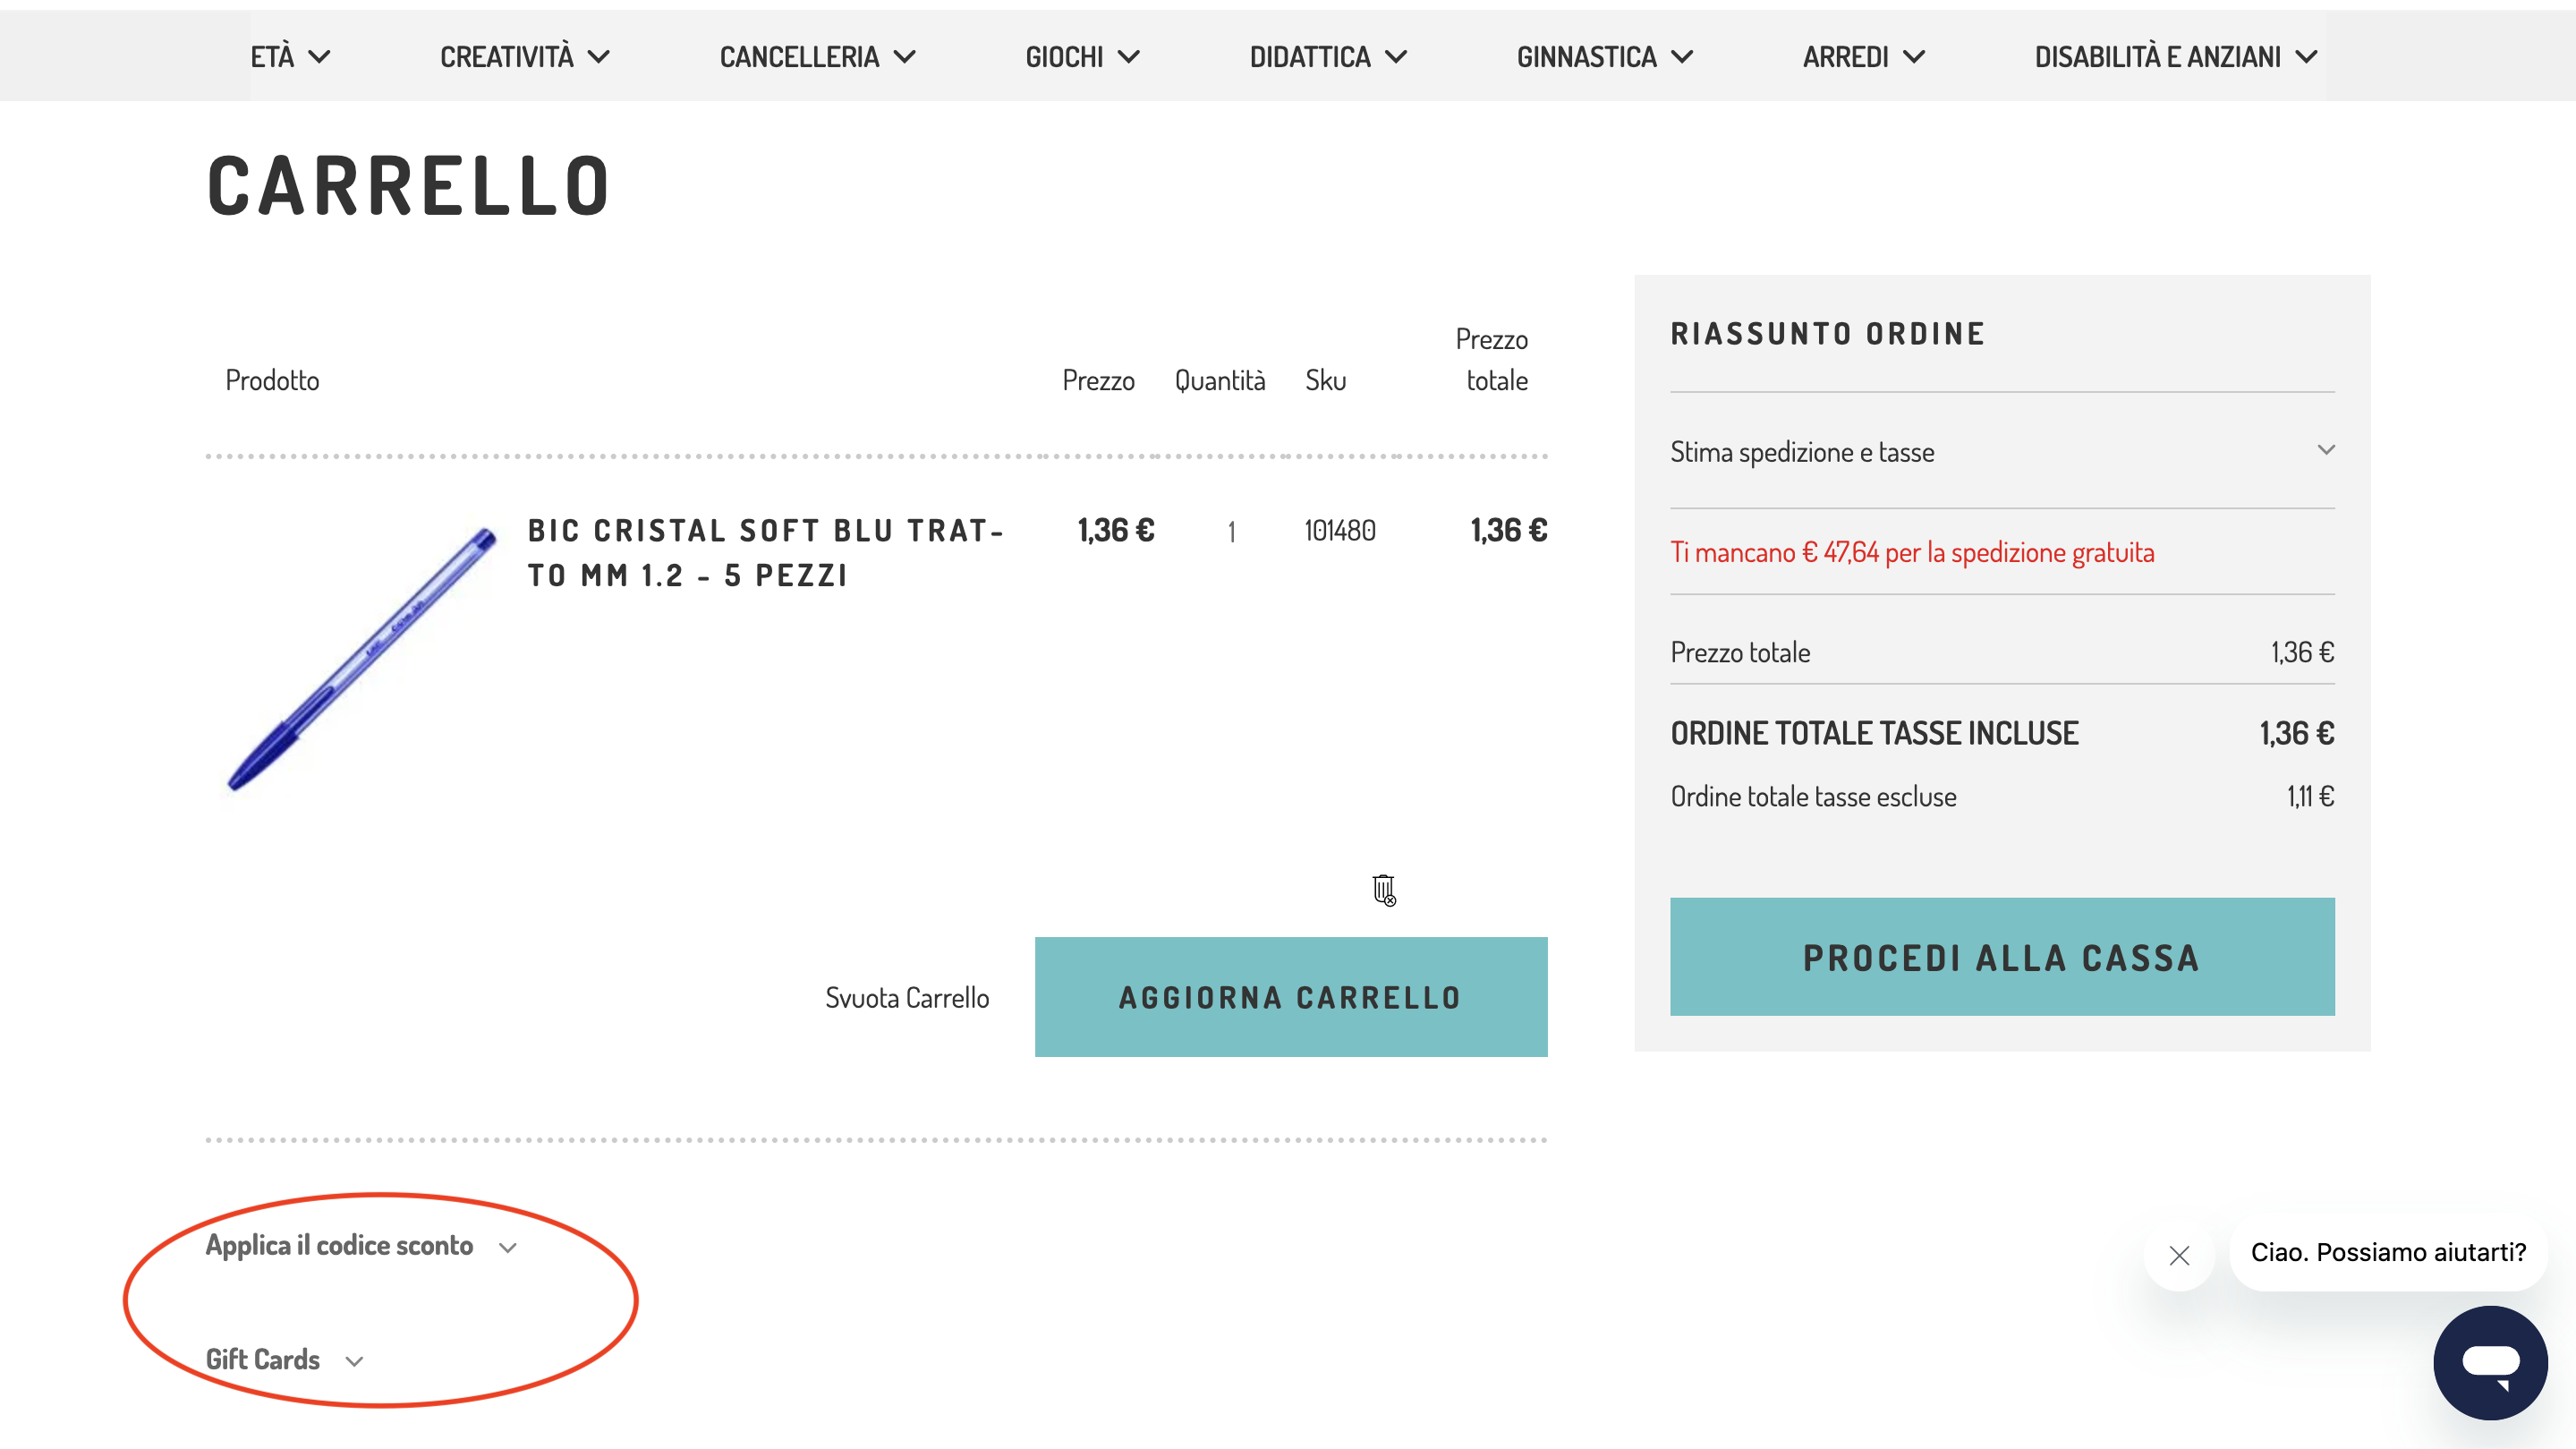This screenshot has width=2576, height=1449.
Task: Click the 'Prezzo totale' label in order summary
Action: [1740, 653]
